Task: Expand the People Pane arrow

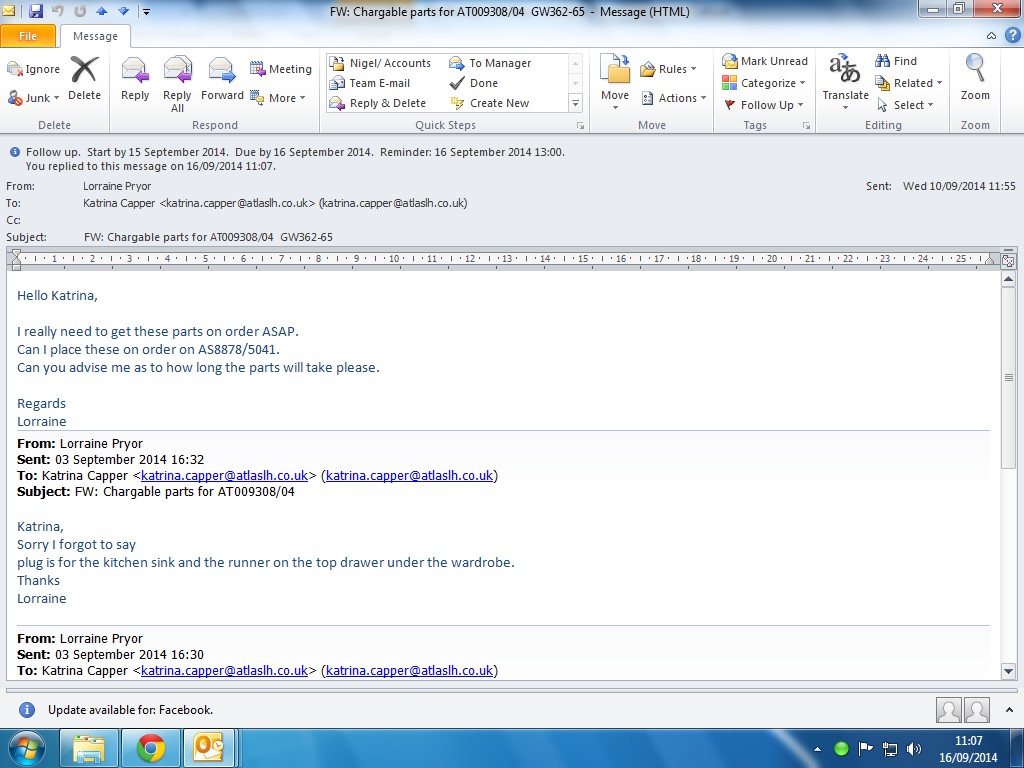Action: (1009, 710)
